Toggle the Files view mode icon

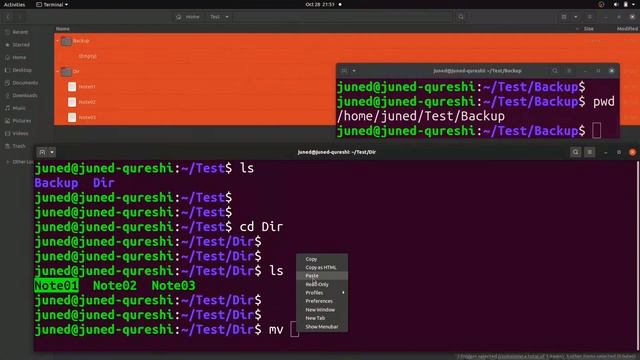(x=564, y=17)
